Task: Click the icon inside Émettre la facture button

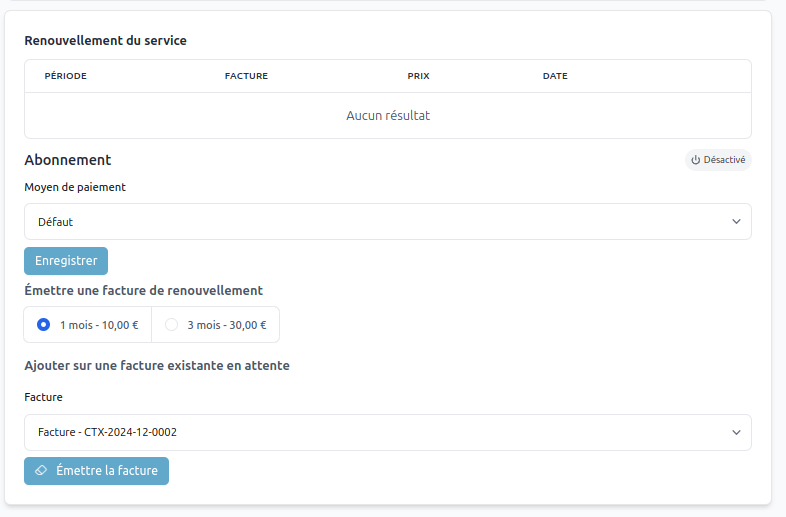Action: tap(41, 471)
